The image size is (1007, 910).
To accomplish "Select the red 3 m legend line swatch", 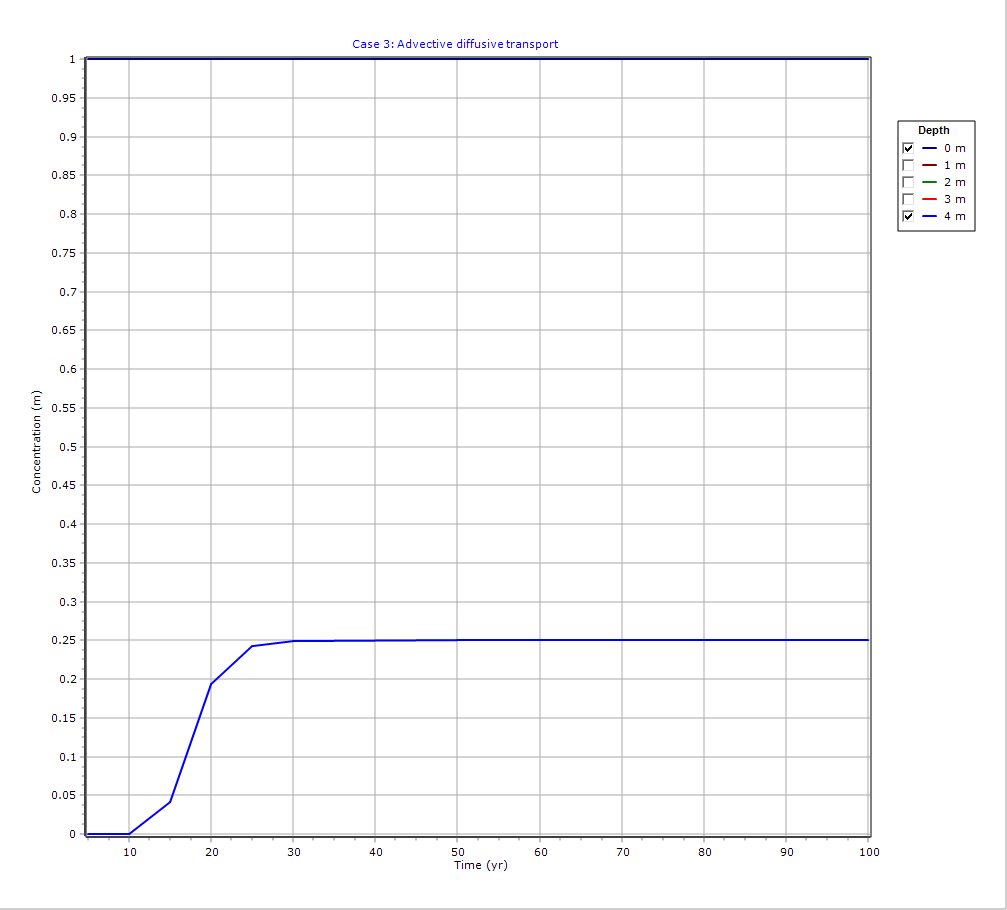I will pos(930,199).
